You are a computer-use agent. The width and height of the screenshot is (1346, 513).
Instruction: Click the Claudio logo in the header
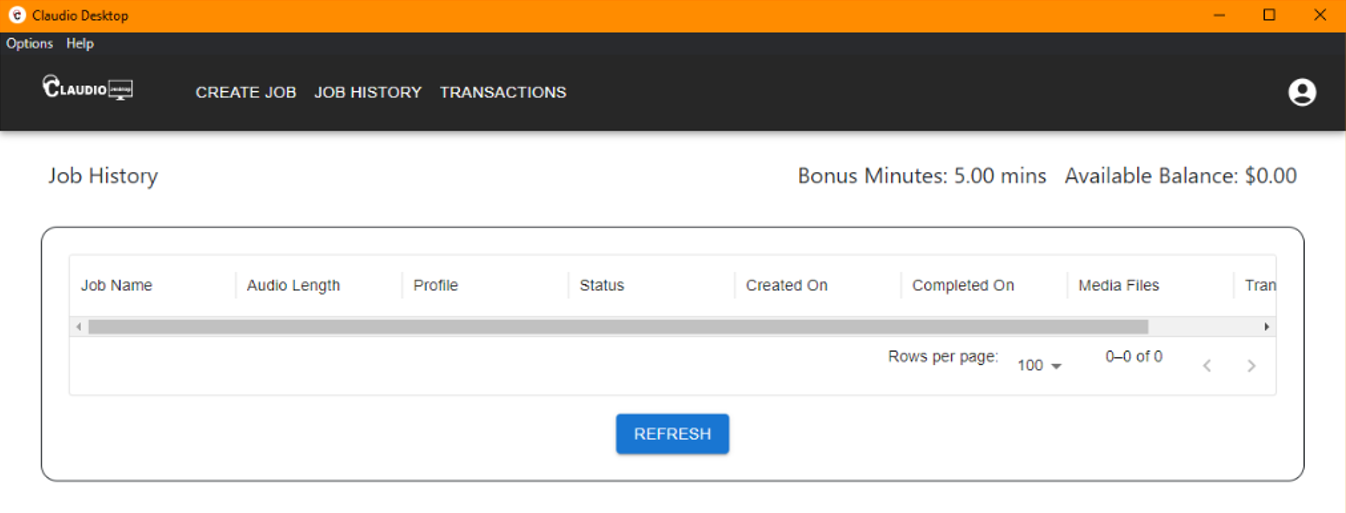point(88,88)
